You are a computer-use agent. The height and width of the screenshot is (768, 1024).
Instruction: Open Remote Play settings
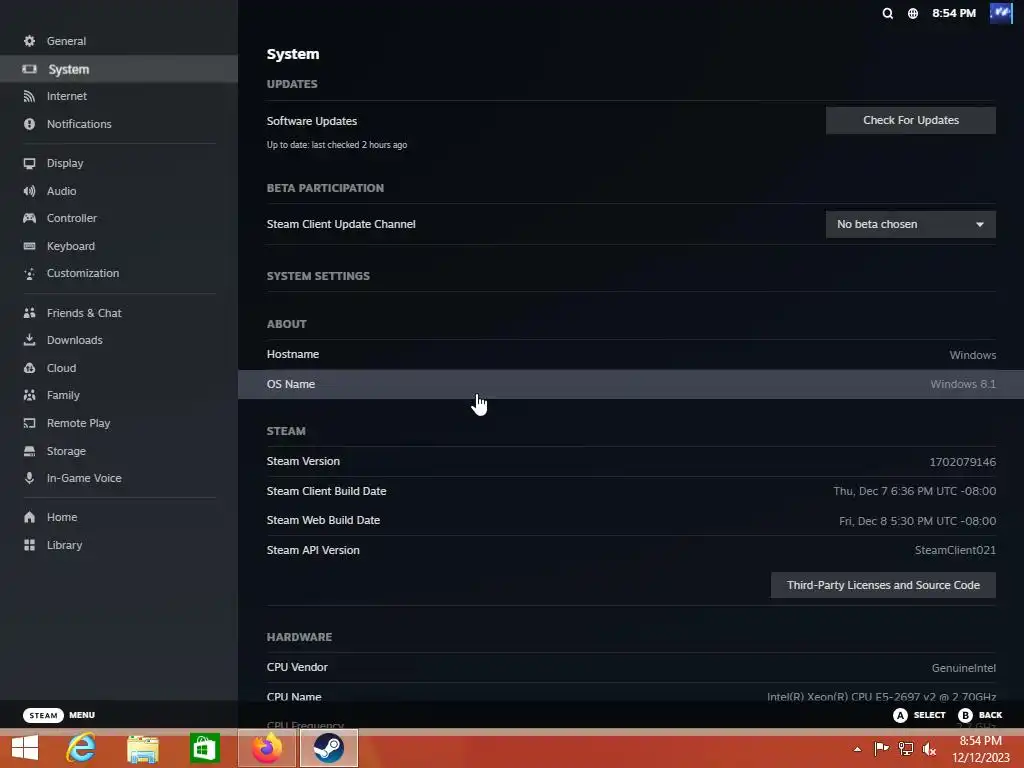click(119, 423)
